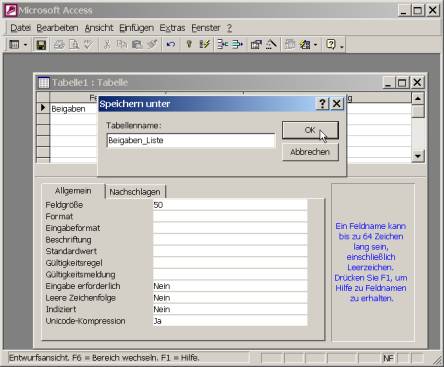Open the Extras menu
The width and height of the screenshot is (444, 367).
tap(172, 28)
